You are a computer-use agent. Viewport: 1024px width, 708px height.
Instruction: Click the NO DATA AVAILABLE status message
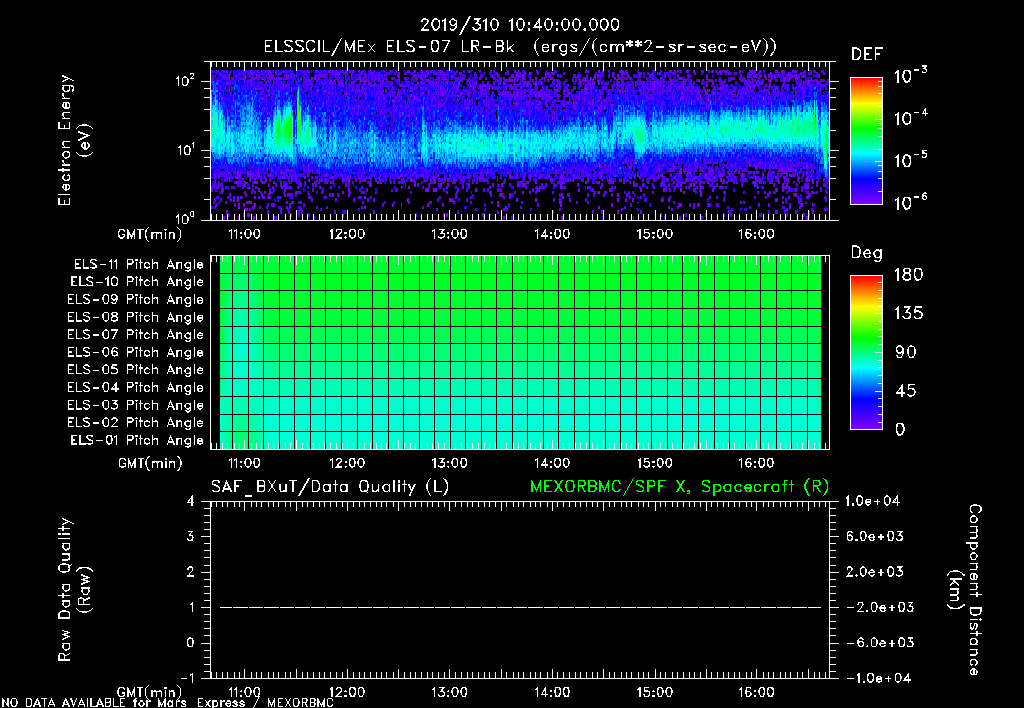[168, 703]
